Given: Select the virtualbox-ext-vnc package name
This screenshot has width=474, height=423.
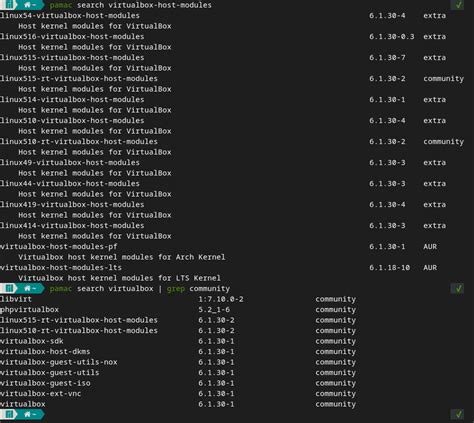Looking at the screenshot, I should (x=41, y=394).
